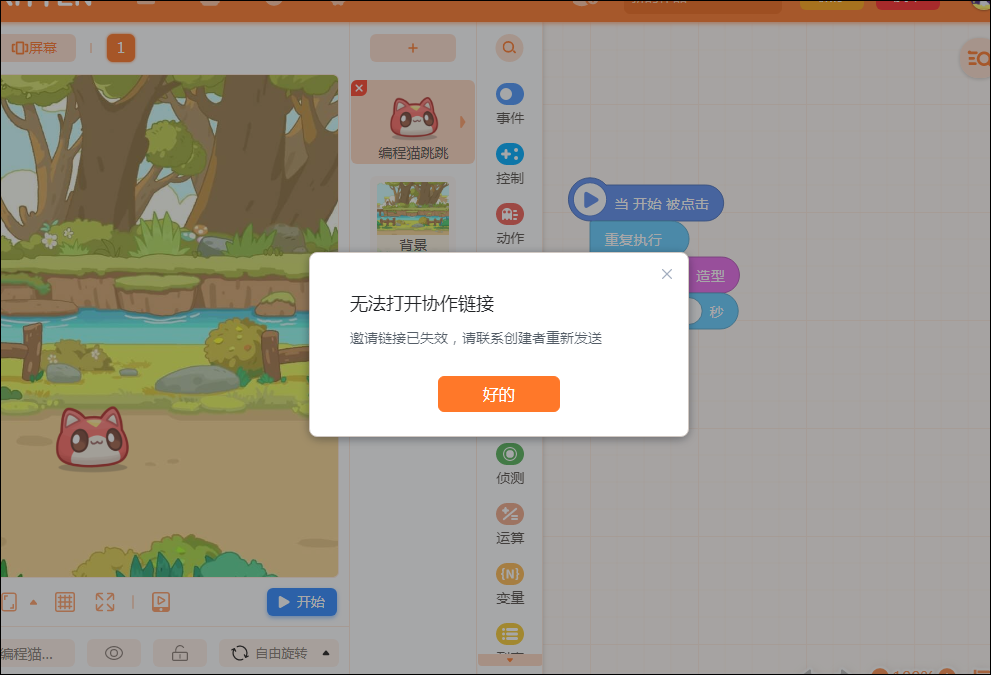Open the panel icon at top-right of workspace
The height and width of the screenshot is (675, 991).
pyautogui.click(x=976, y=59)
